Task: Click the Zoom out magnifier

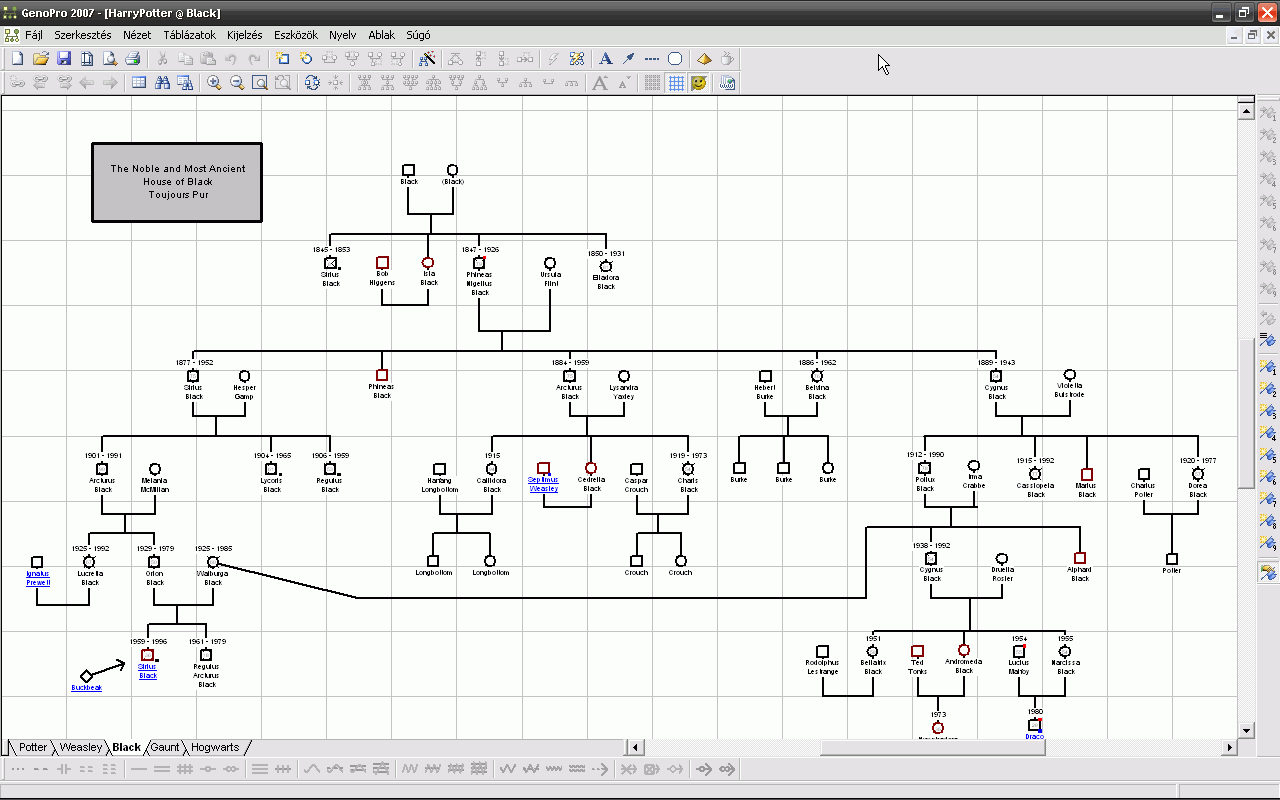Action: (x=237, y=83)
